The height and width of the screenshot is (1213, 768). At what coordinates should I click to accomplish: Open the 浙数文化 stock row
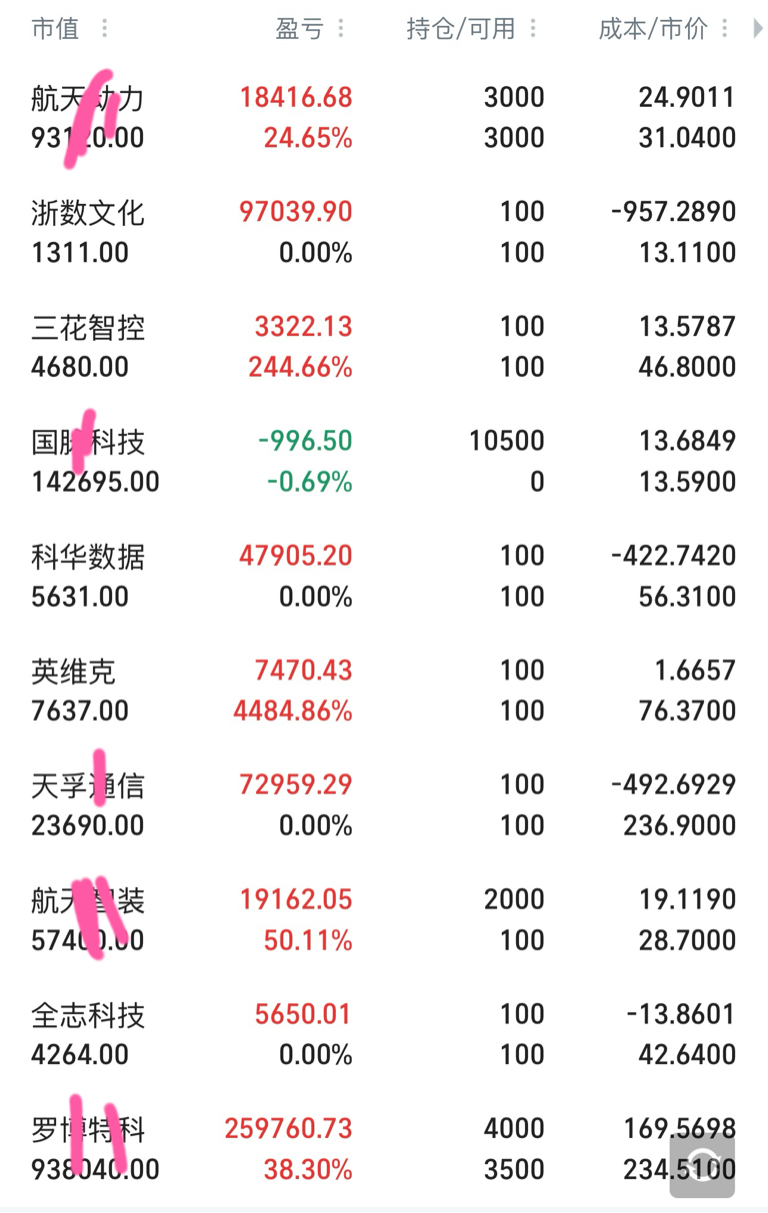click(384, 232)
